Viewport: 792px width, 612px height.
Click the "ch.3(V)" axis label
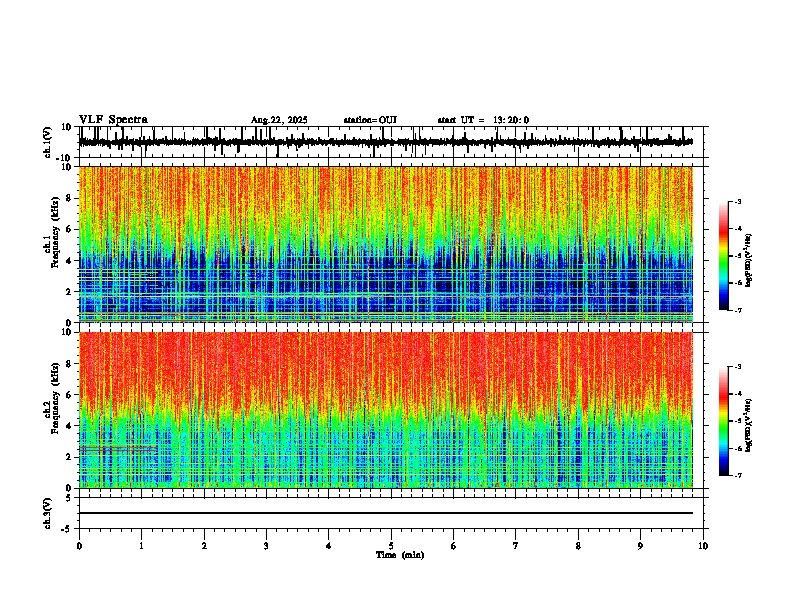(48, 513)
